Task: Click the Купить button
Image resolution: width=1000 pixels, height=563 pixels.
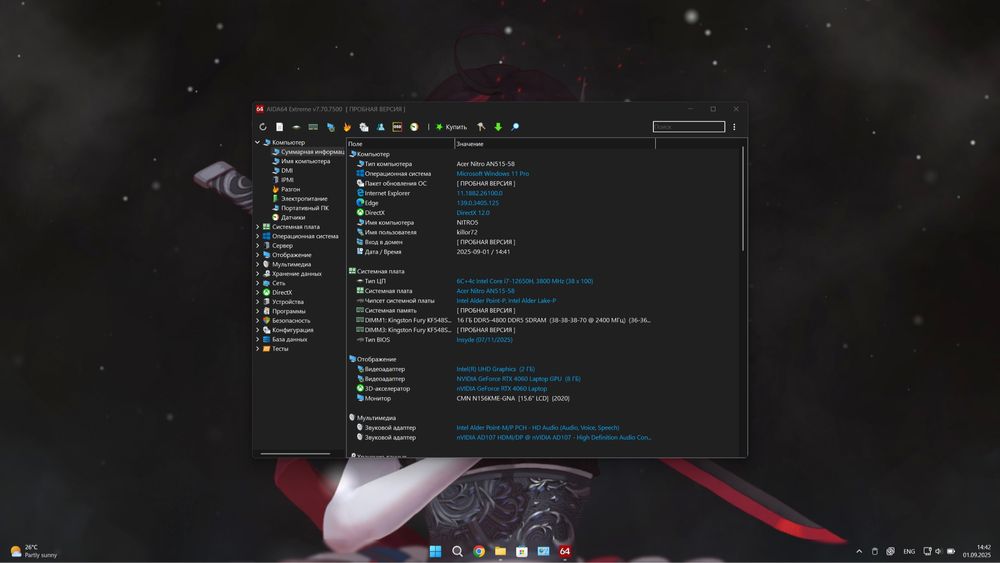Action: [452, 127]
